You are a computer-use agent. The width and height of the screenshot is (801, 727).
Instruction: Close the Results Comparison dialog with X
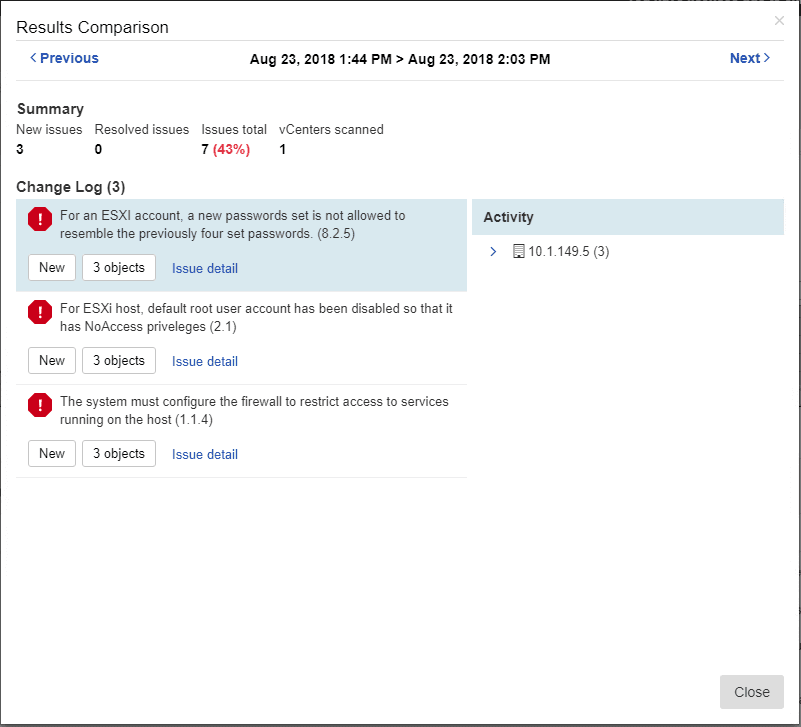tap(779, 21)
